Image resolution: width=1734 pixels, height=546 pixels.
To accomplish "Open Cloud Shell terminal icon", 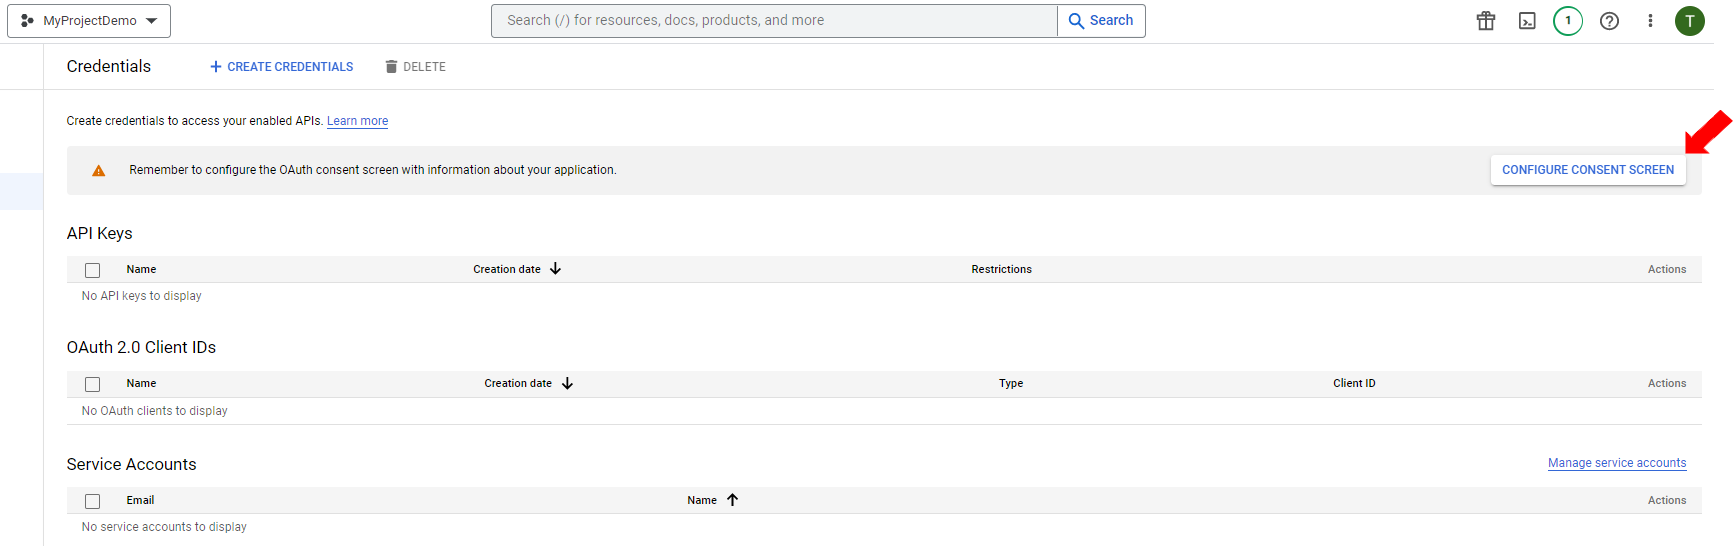I will pos(1527,21).
